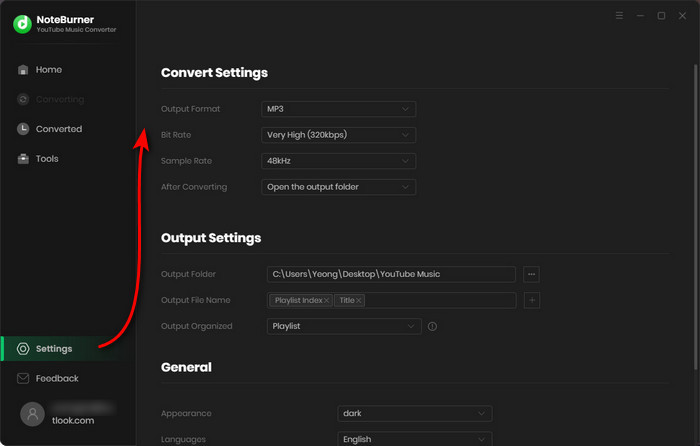Click inside the Output File Name field
Image resolution: width=700 pixels, height=446 pixels.
pyautogui.click(x=392, y=300)
